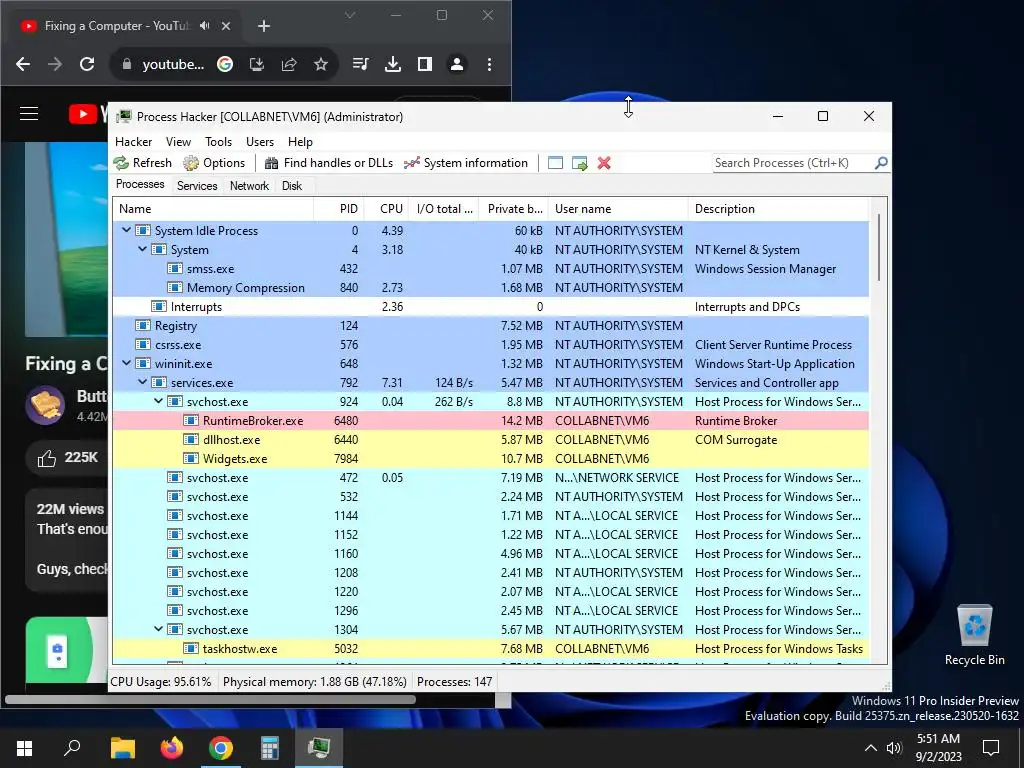The height and width of the screenshot is (768, 1024).
Task: Click Refresh in Process Hacker toolbar
Action: (x=142, y=163)
